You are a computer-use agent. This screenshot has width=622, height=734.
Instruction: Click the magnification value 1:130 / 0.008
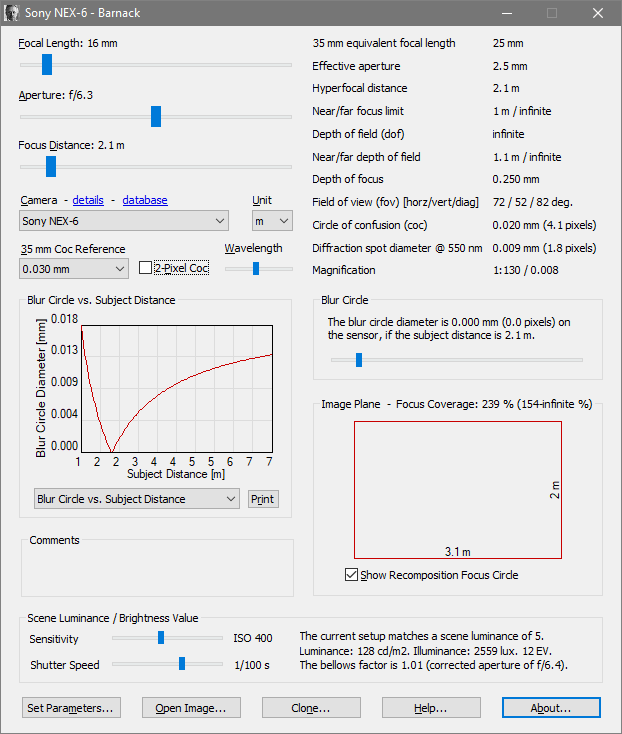pos(526,270)
